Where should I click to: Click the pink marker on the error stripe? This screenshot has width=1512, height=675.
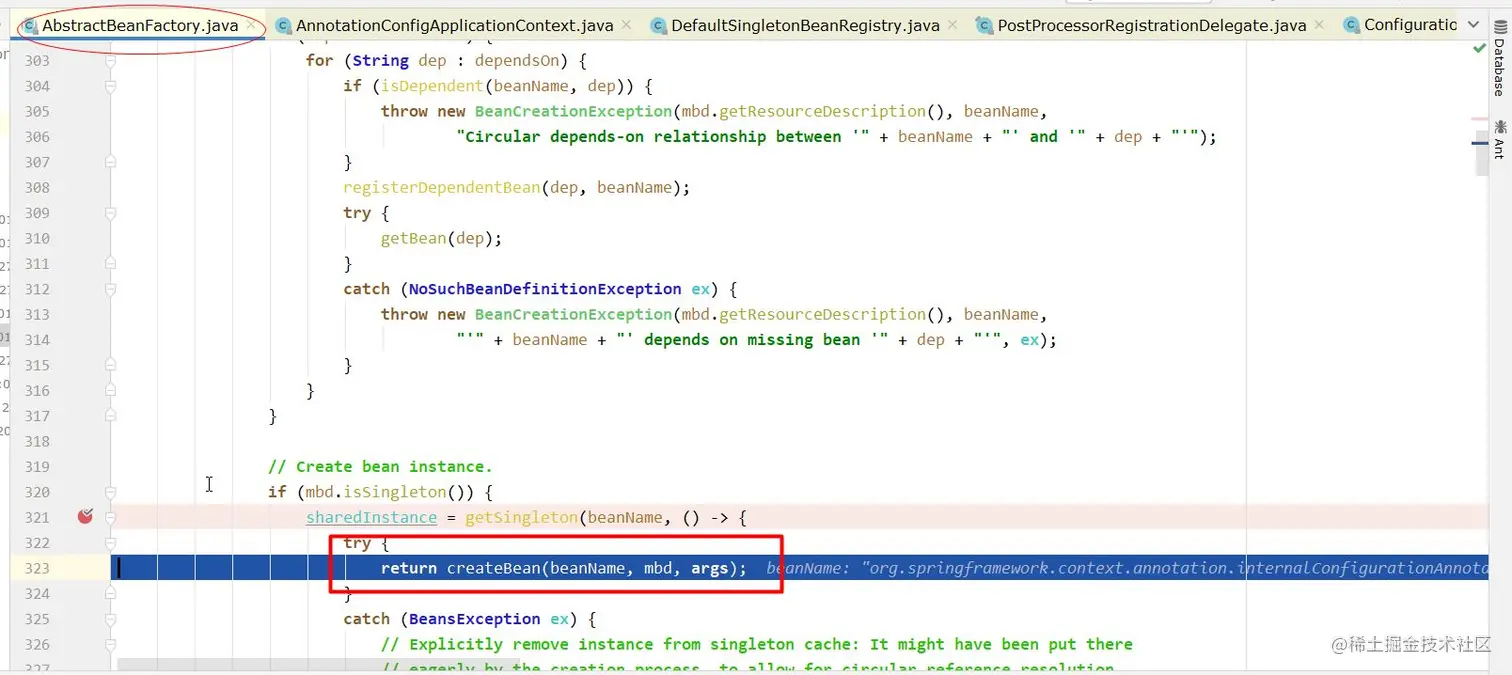coord(1479,118)
